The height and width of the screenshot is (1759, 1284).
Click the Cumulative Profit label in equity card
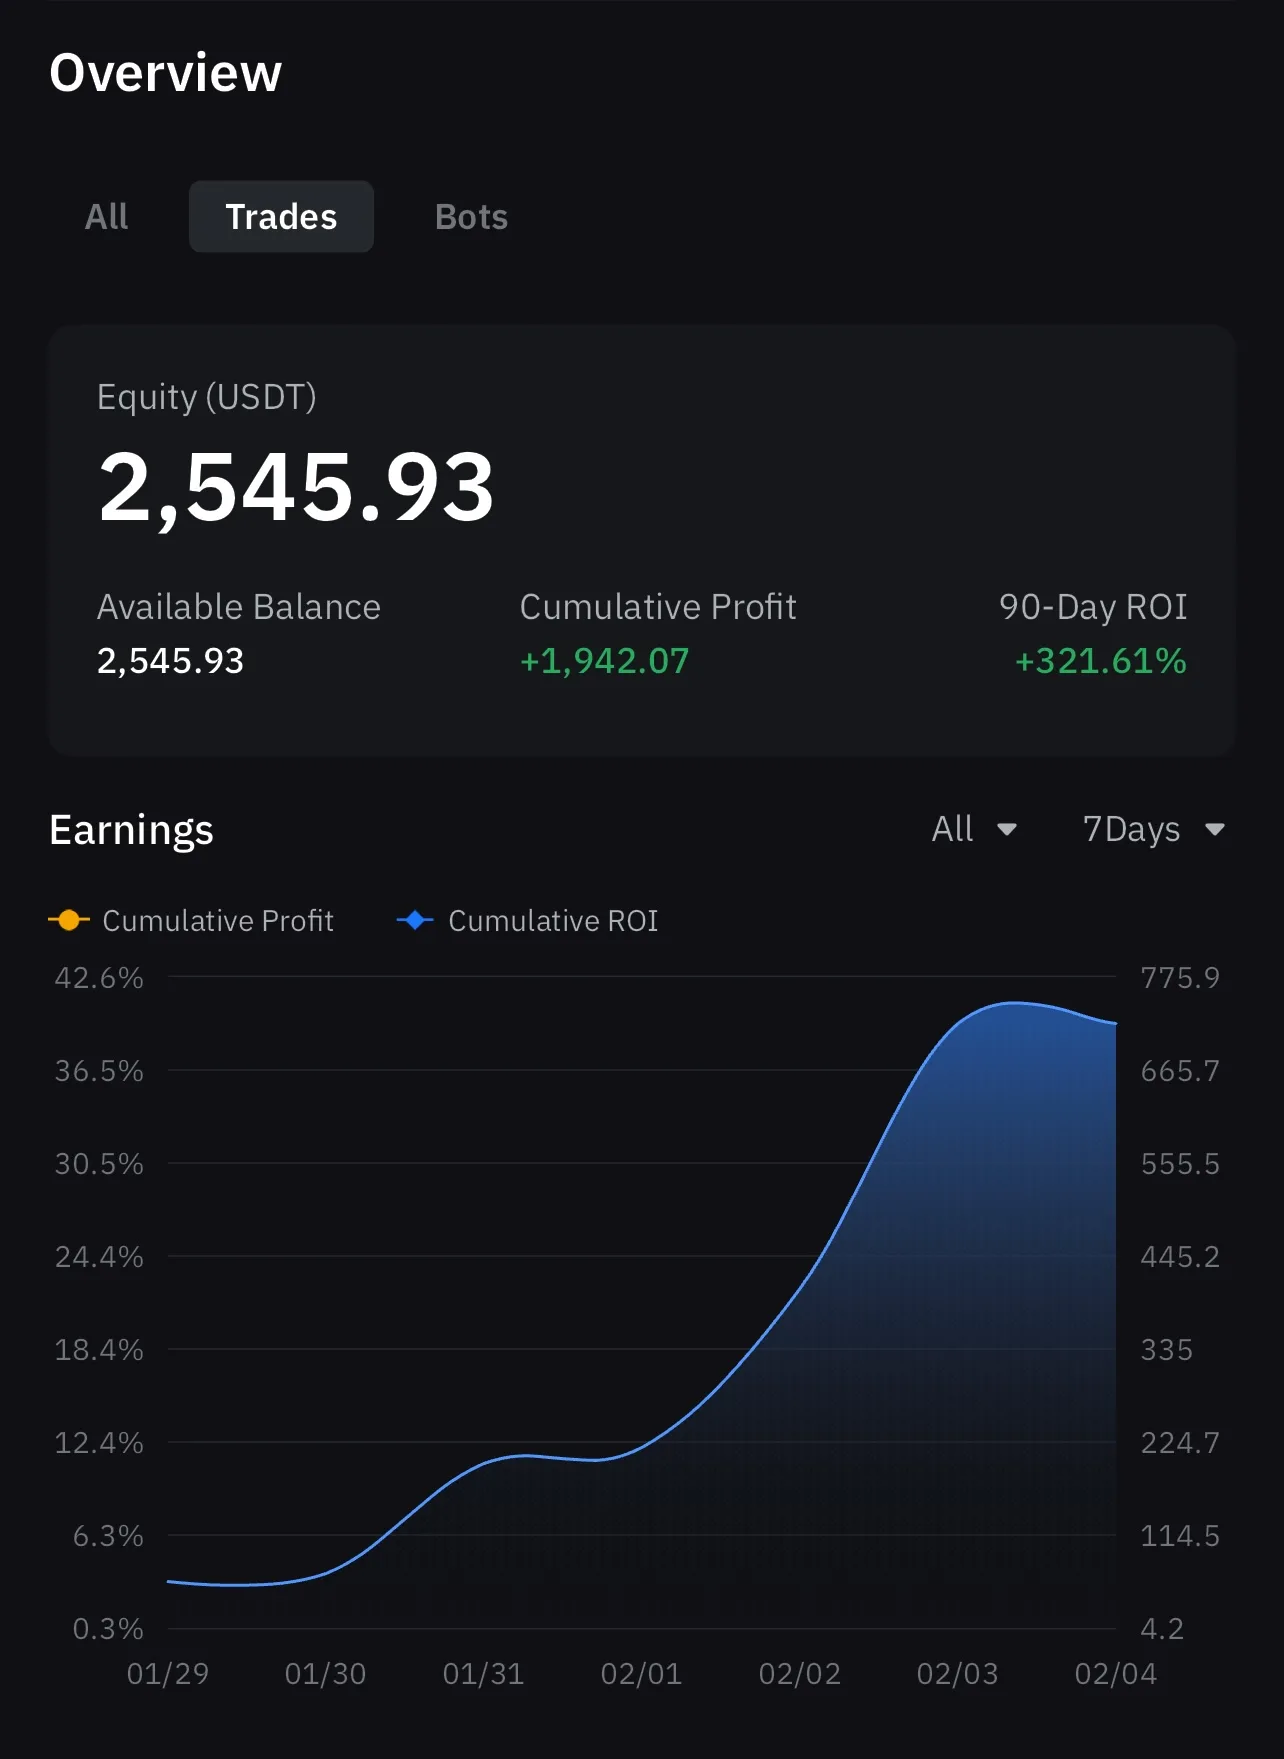click(x=658, y=607)
